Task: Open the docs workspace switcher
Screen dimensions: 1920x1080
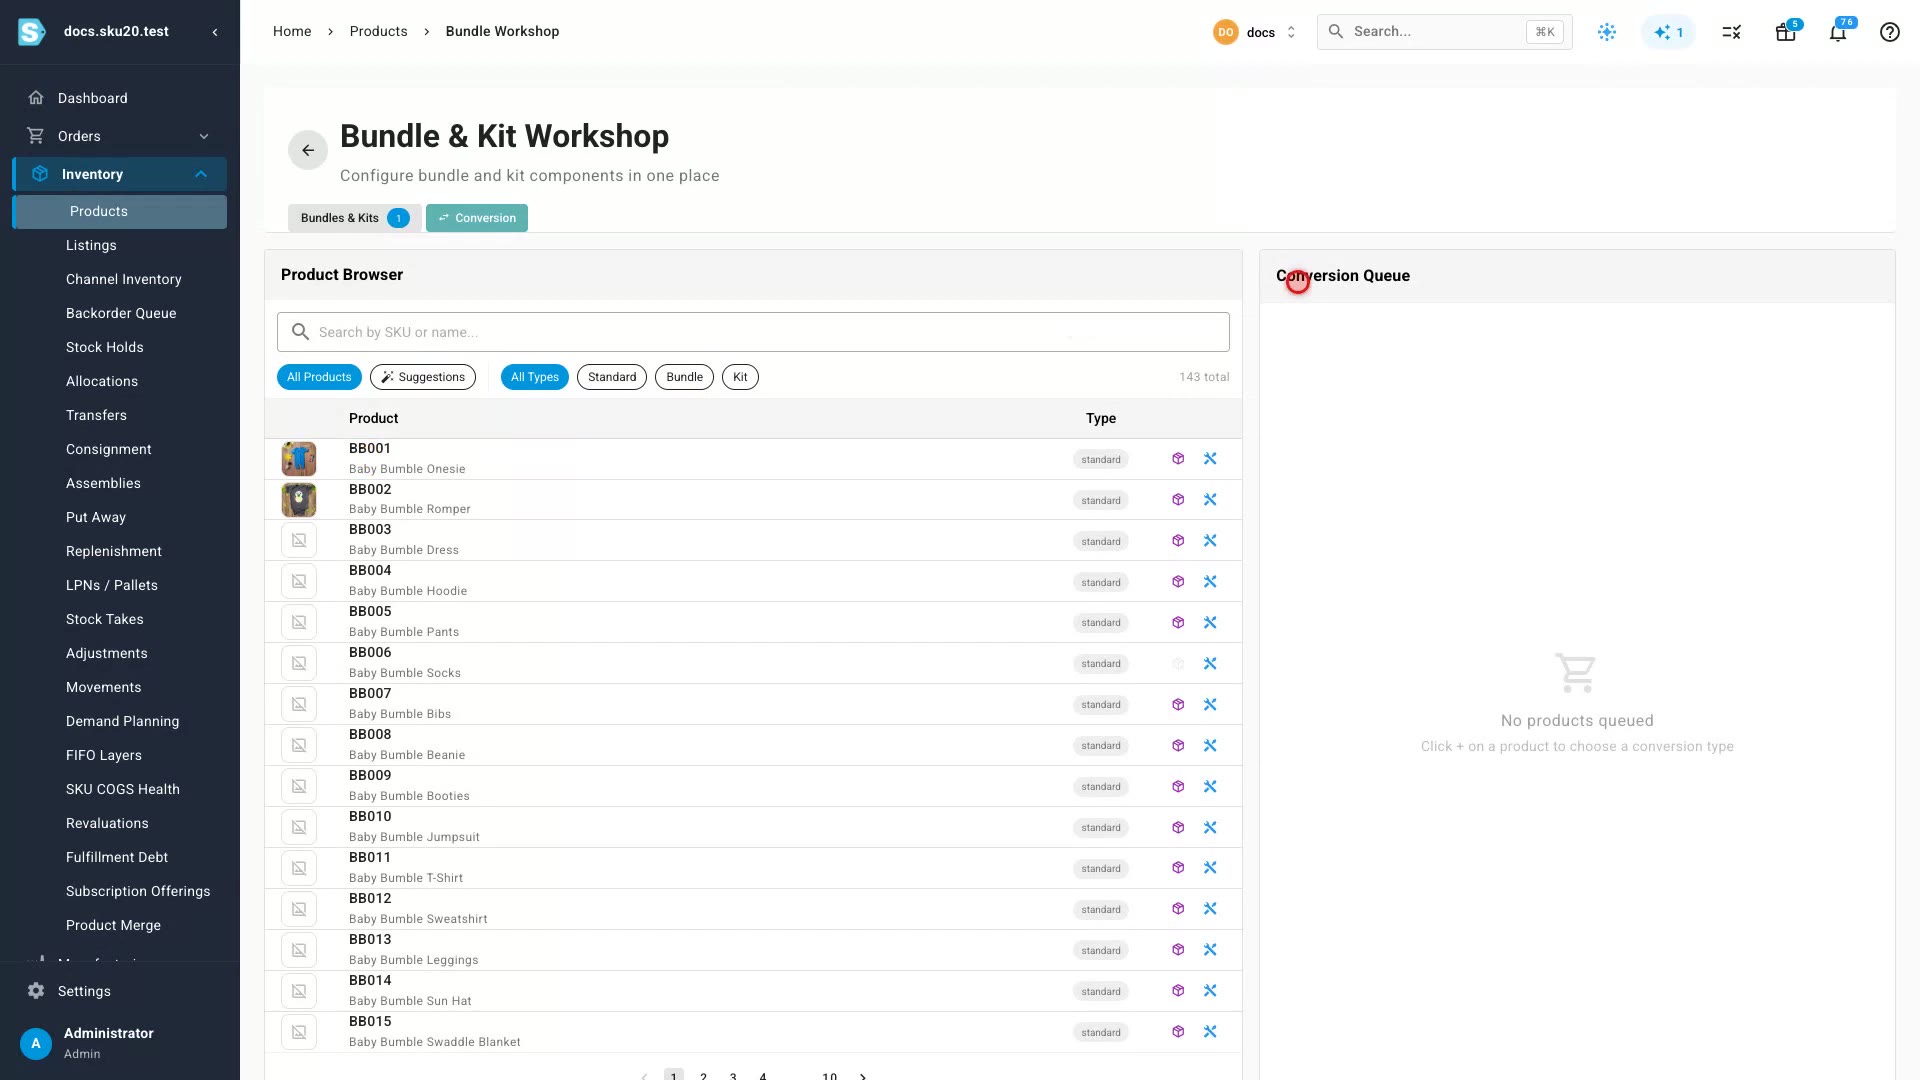Action: tap(1255, 32)
